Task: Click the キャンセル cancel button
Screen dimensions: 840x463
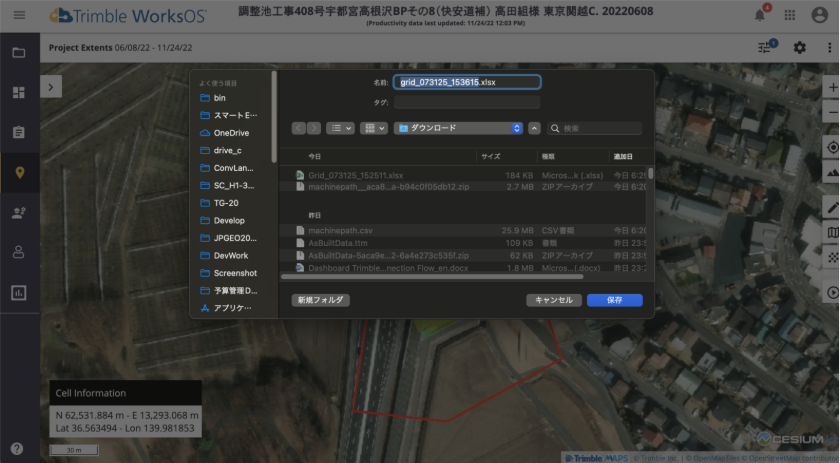Action: point(553,300)
